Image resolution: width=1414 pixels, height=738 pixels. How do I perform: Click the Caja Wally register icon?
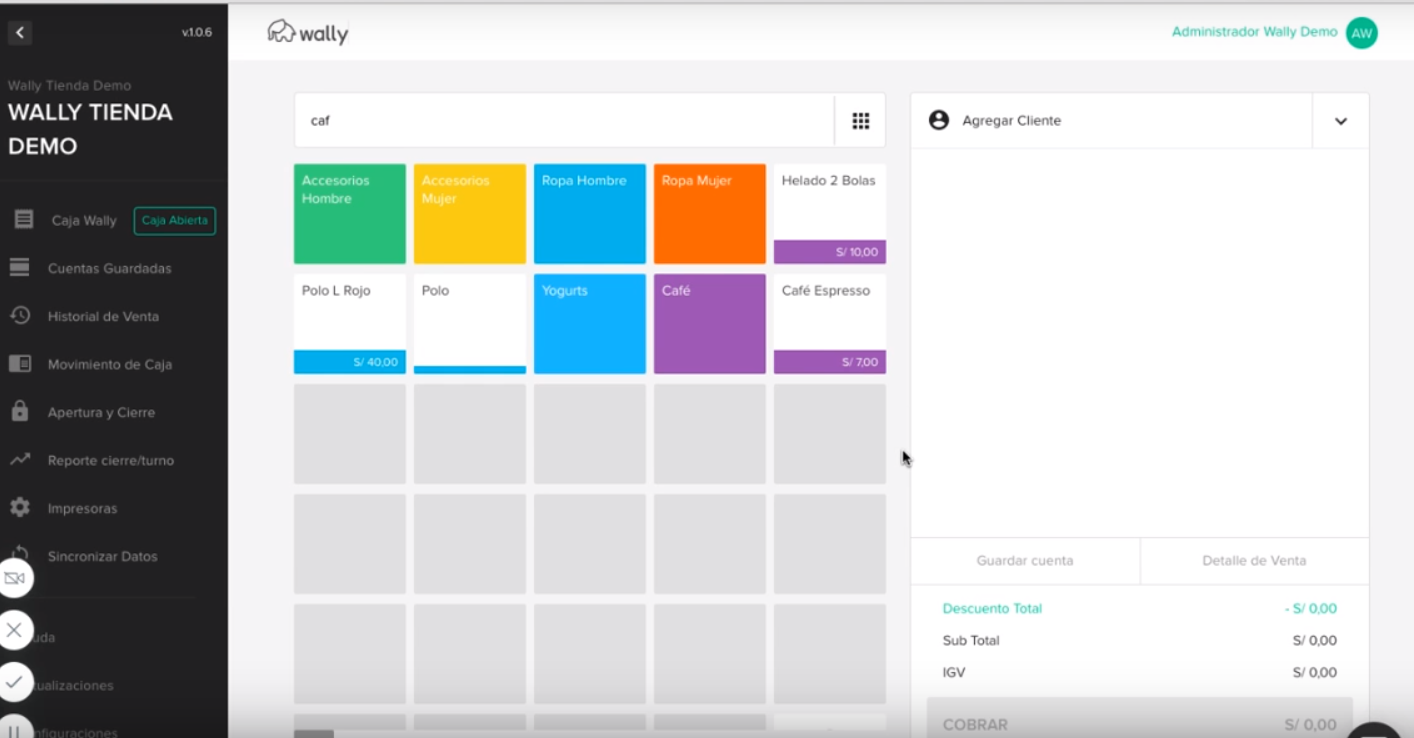[24, 220]
